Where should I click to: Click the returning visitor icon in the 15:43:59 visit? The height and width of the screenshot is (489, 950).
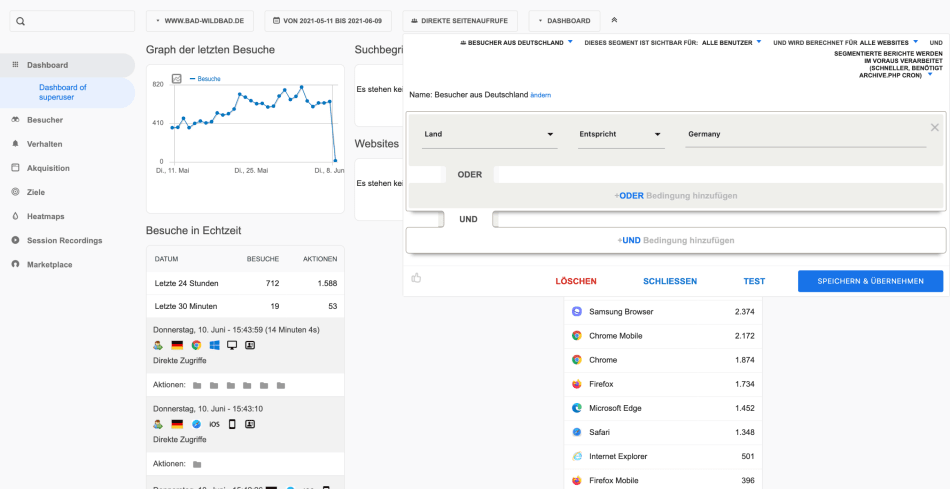[x=158, y=345]
